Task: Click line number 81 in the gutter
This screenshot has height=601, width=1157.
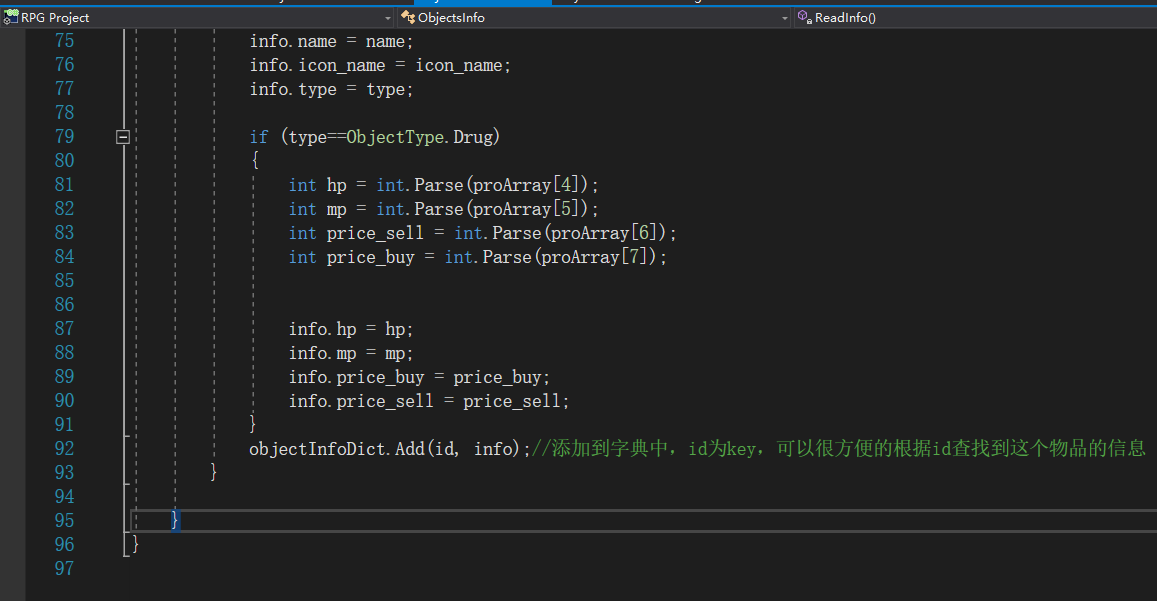Action: tap(64, 185)
